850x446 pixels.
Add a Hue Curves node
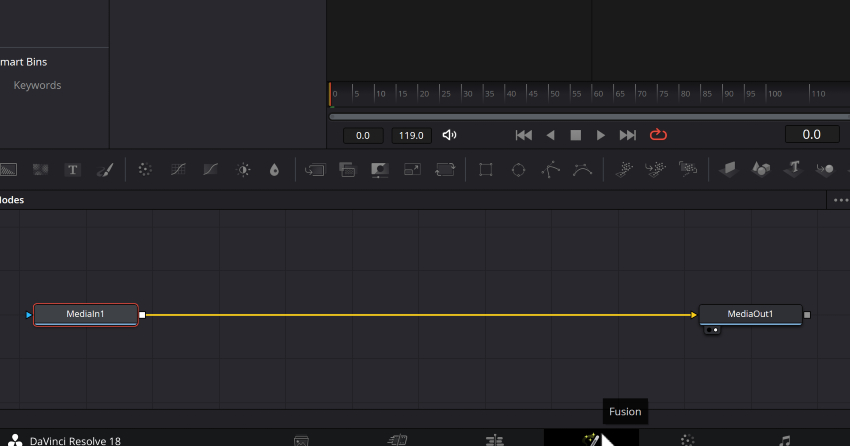(210, 170)
